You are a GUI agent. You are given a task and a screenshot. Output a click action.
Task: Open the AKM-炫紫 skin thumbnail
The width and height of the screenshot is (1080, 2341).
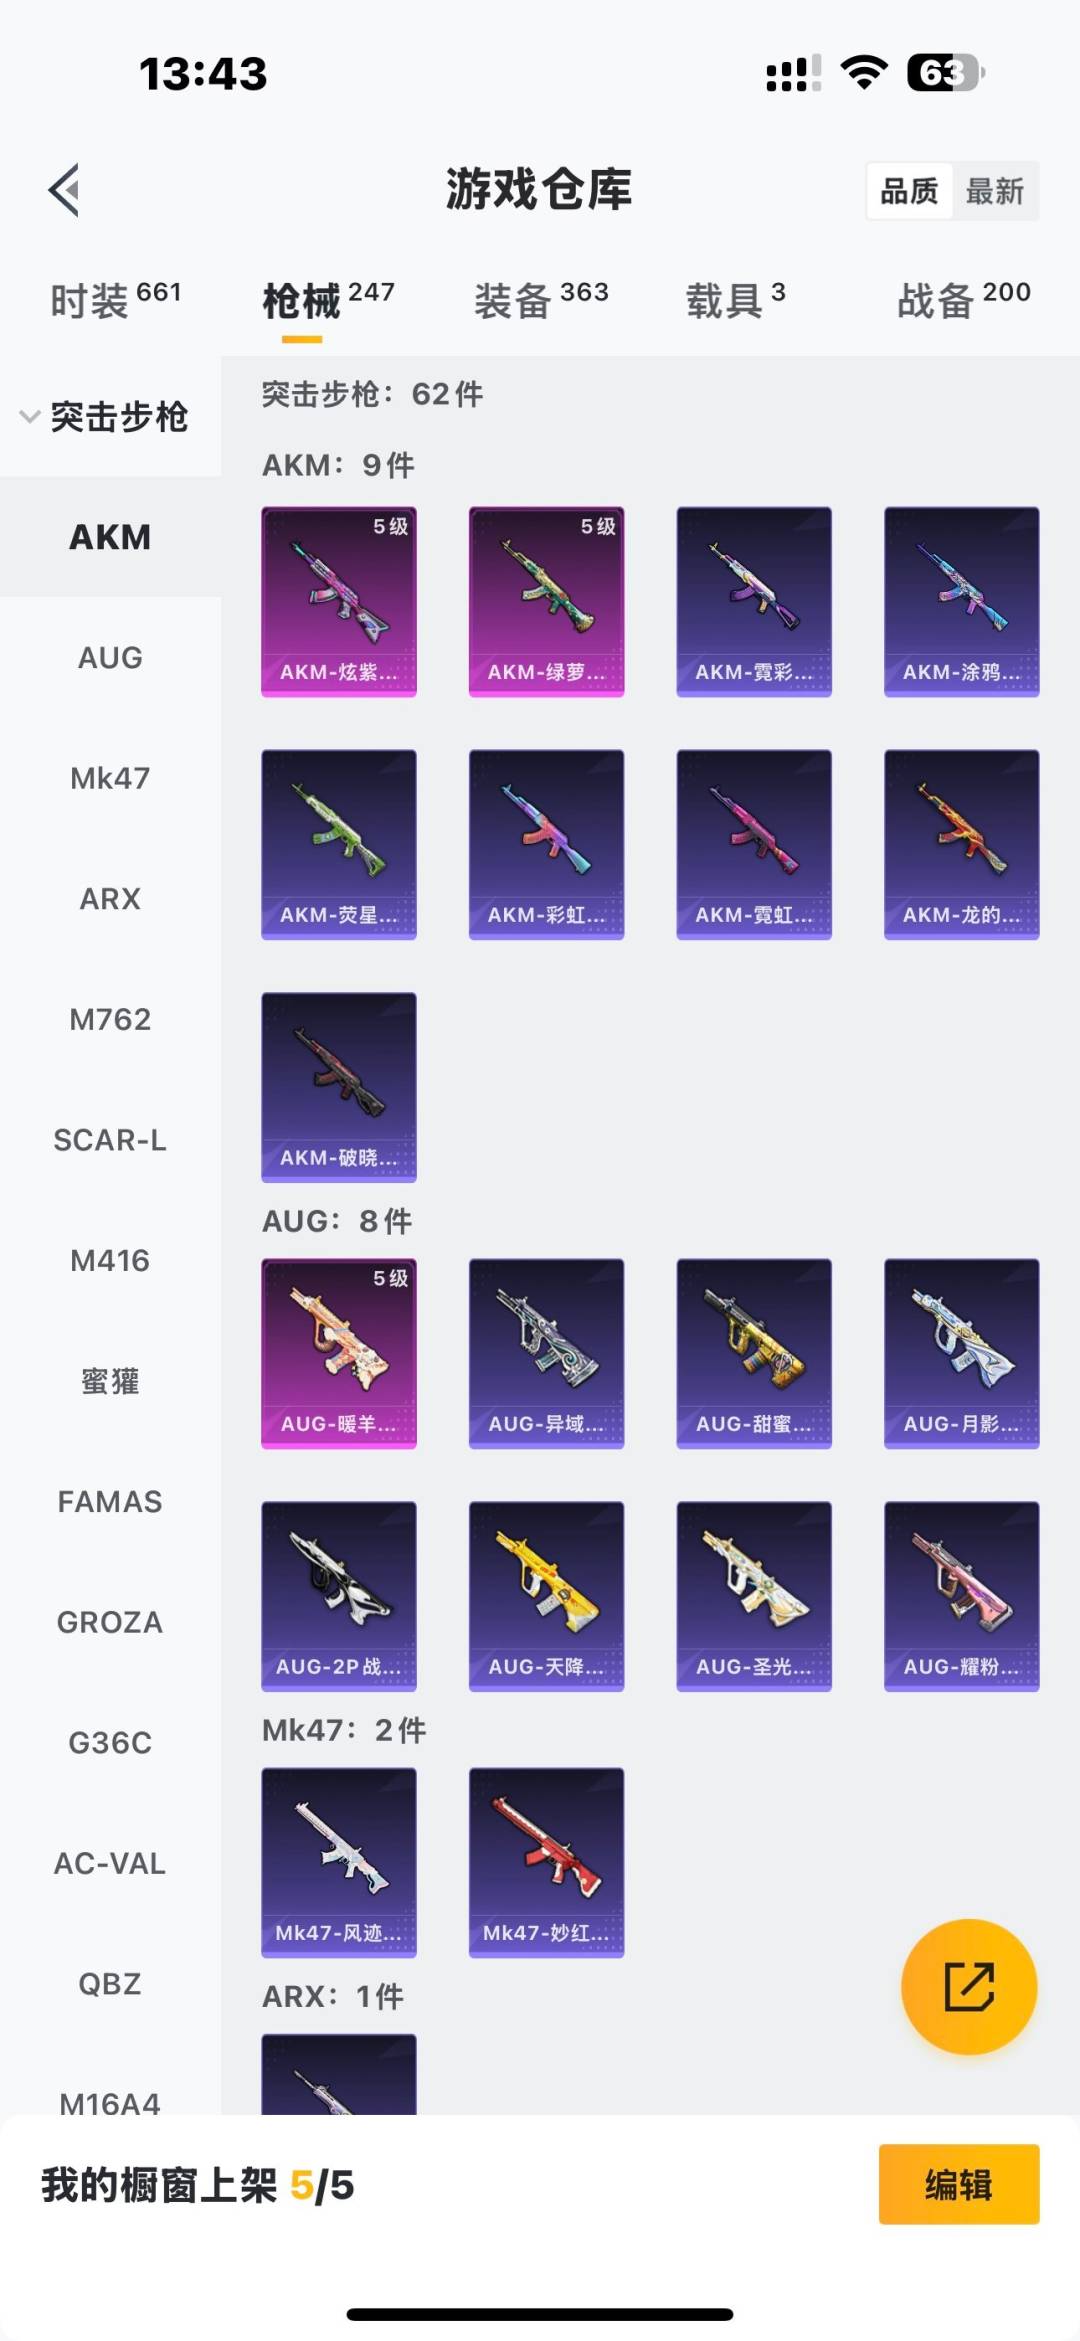pos(339,601)
